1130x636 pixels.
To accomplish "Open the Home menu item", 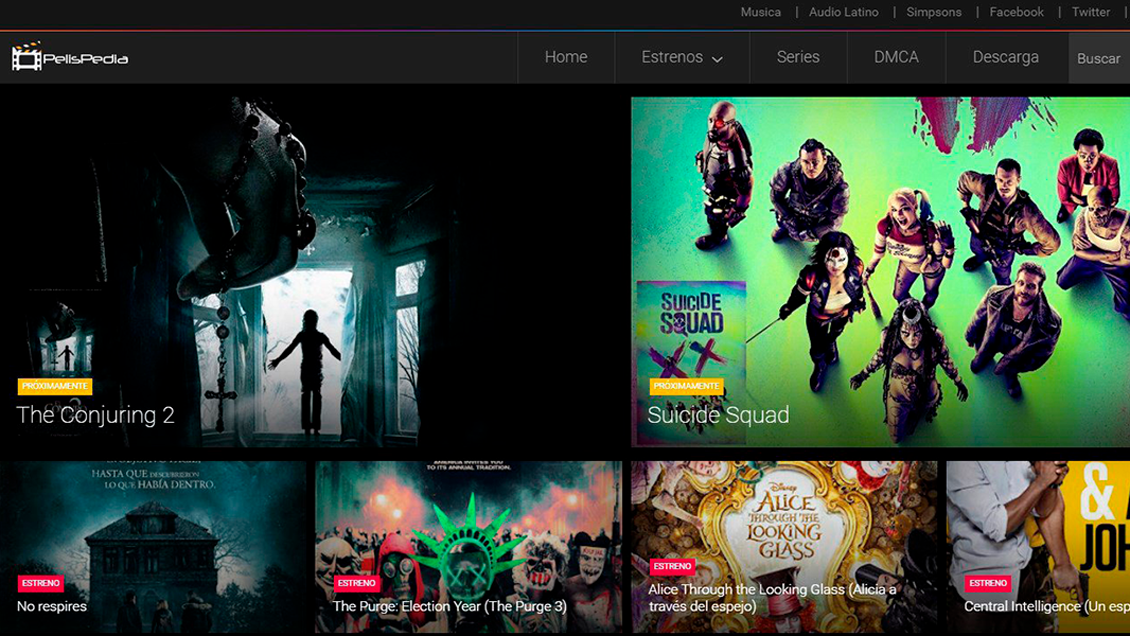I will tap(566, 57).
